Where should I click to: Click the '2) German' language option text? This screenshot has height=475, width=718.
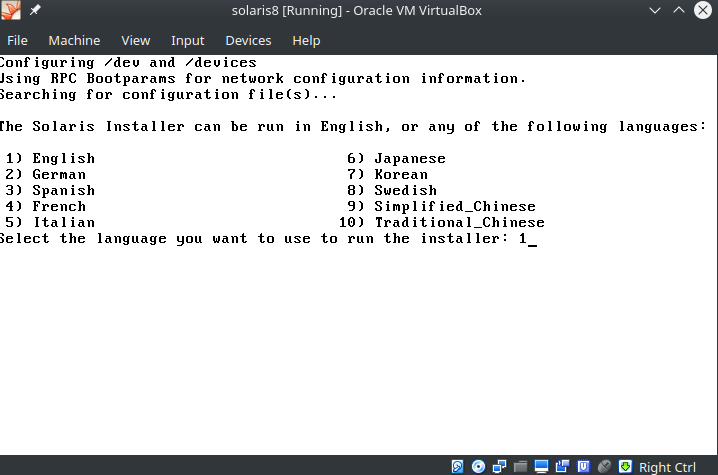pyautogui.click(x=46, y=175)
